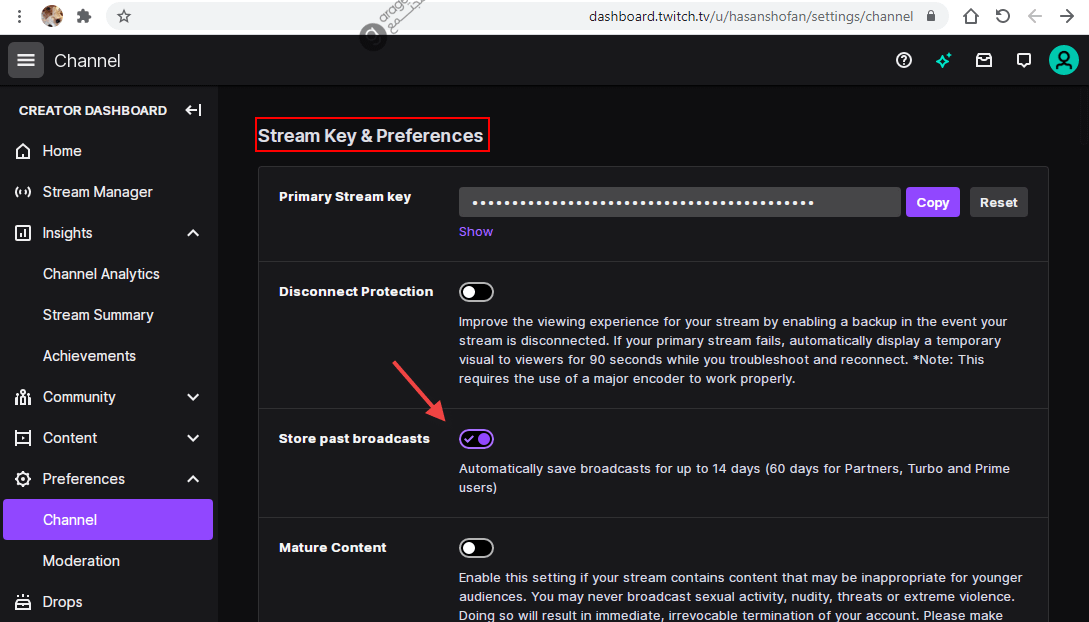Reset the primary stream key
Screen dimensions: 1089x622
tap(999, 202)
